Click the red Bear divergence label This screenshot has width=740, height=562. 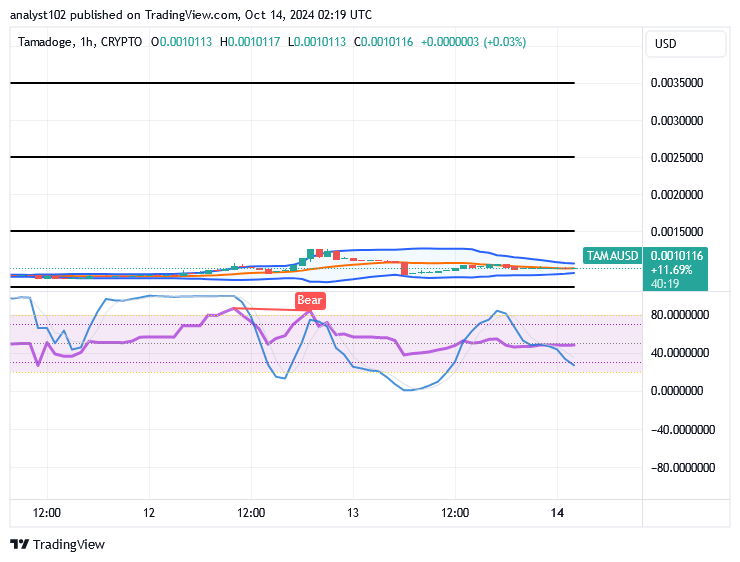310,300
